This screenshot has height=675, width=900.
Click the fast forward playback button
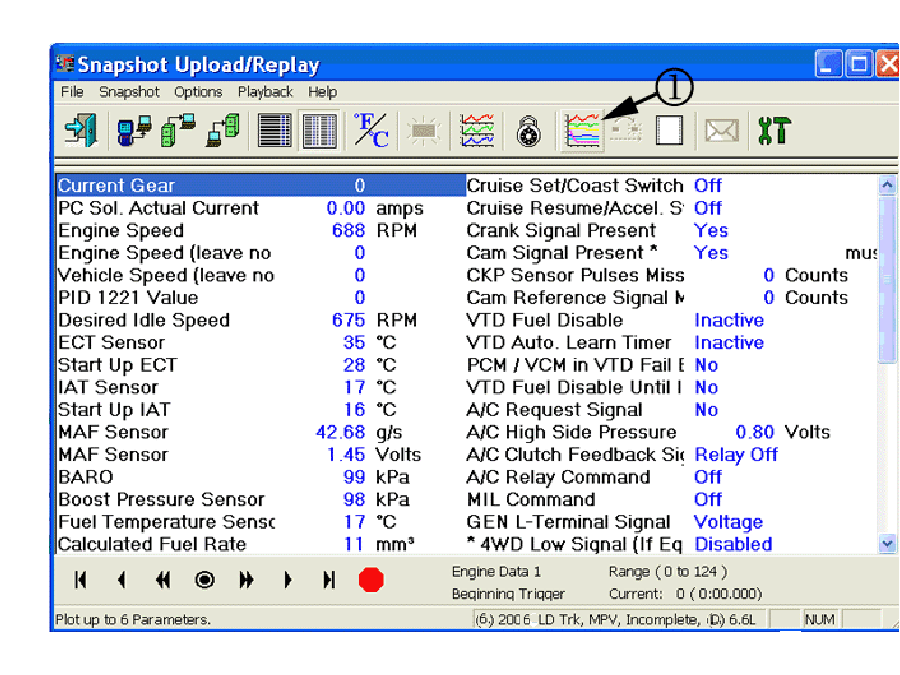(x=246, y=580)
